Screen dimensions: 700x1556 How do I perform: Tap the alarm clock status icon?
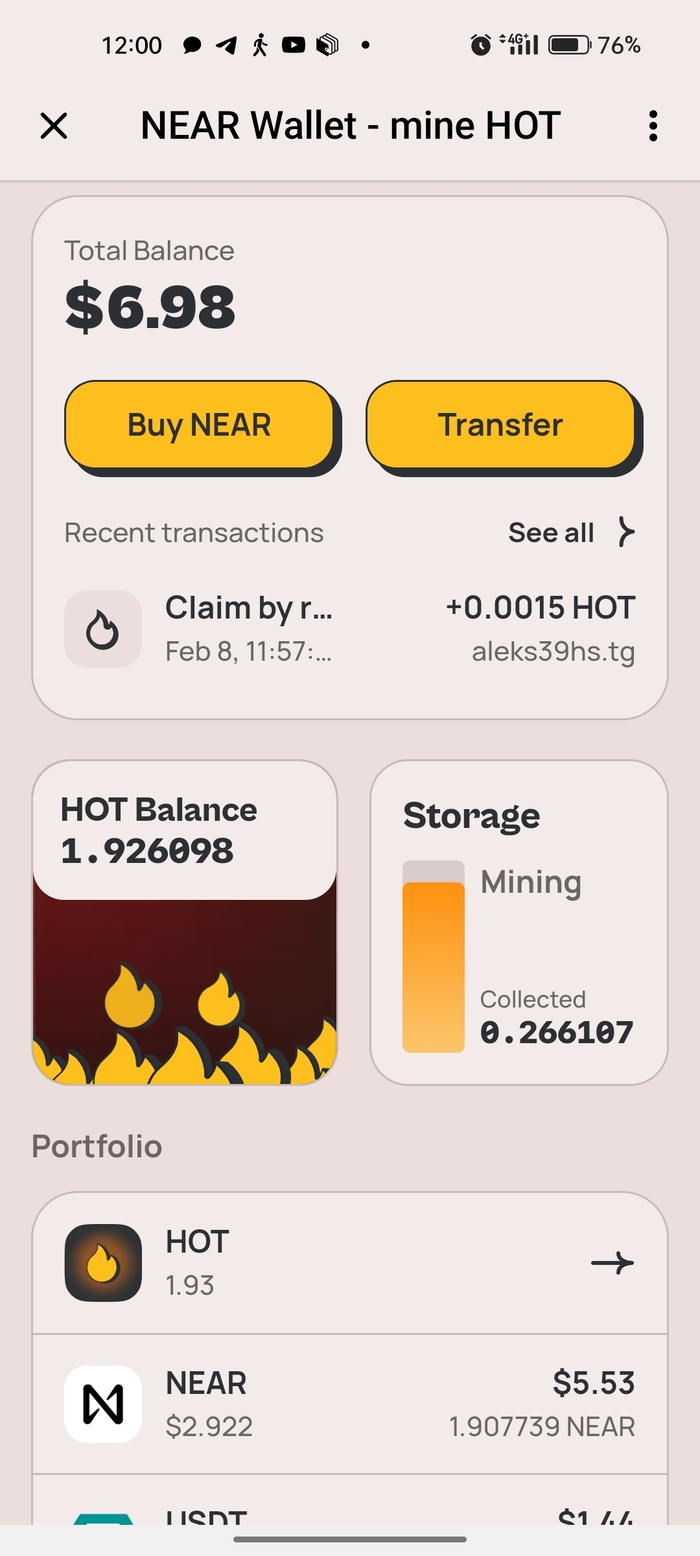[x=481, y=45]
